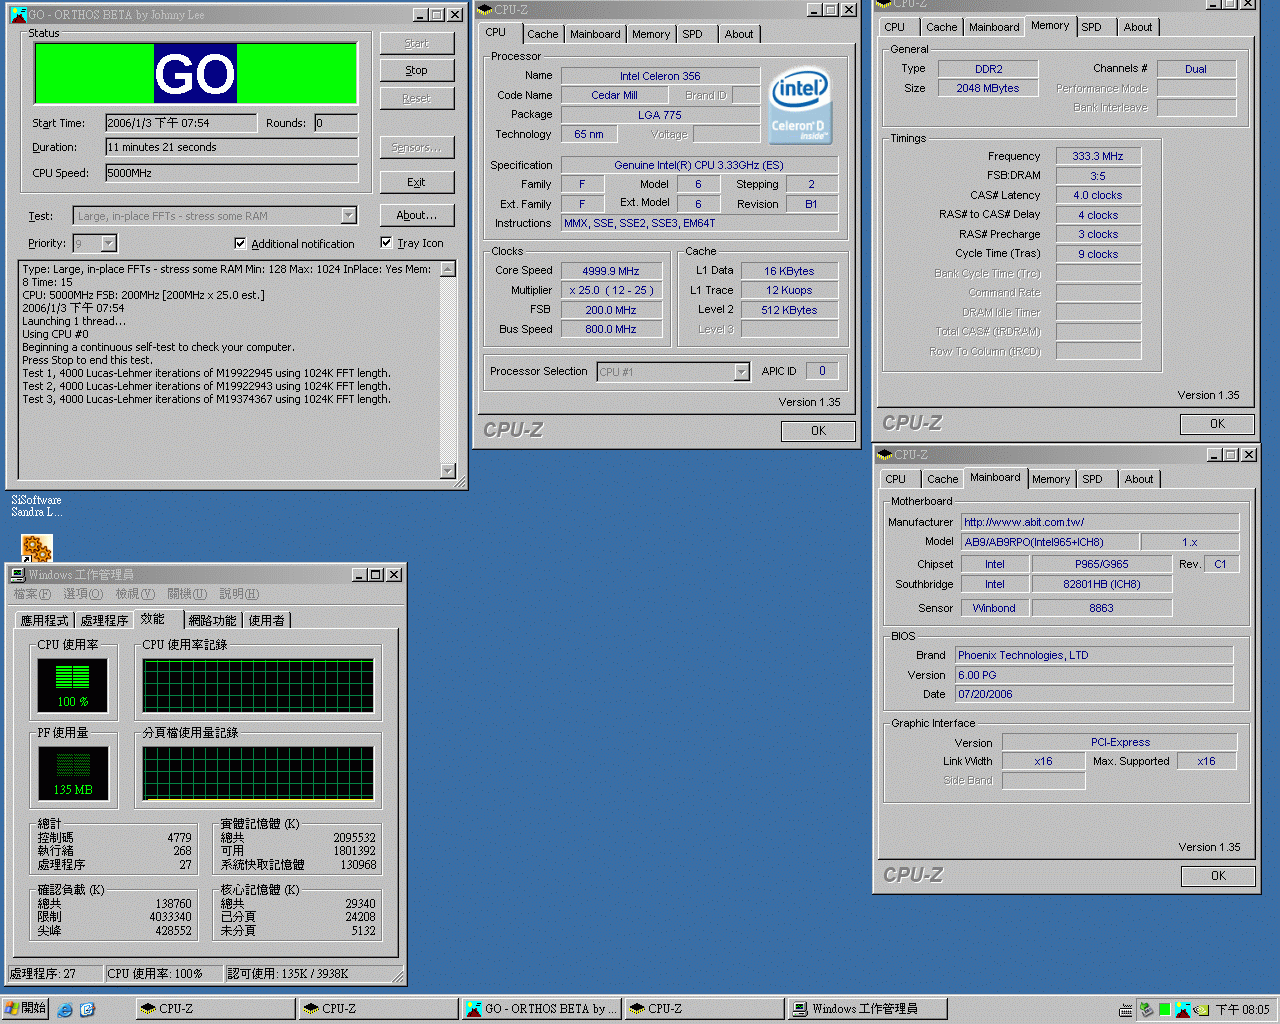
Task: Select About tab in CPU-Z CPU window
Action: pyautogui.click(x=739, y=34)
